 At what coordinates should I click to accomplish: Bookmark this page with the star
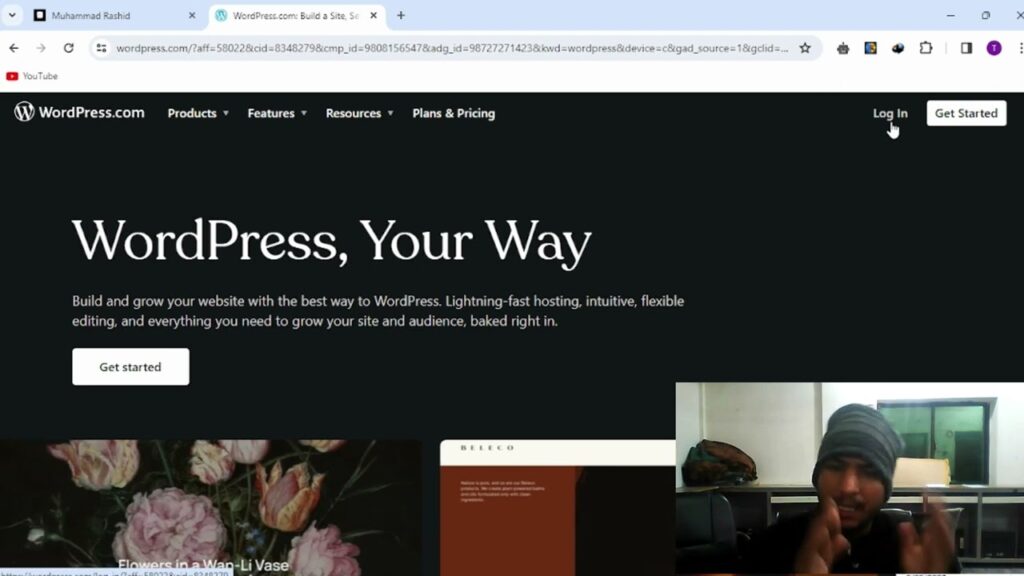805,48
